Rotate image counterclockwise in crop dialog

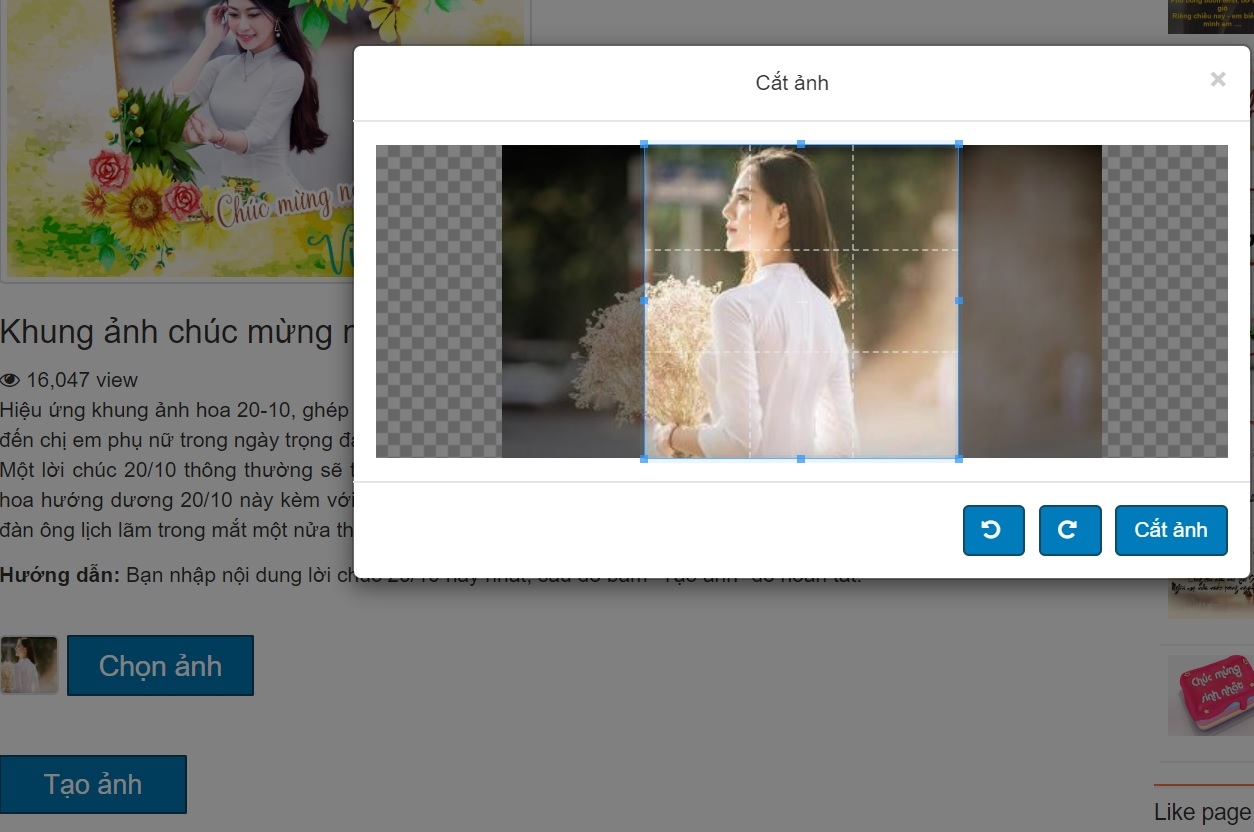[x=993, y=530]
